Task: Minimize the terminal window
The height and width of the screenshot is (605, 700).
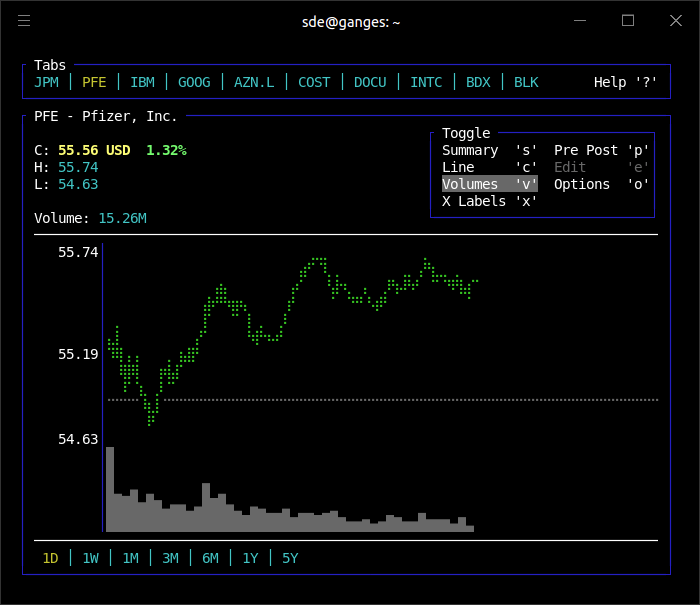Action: pos(580,21)
